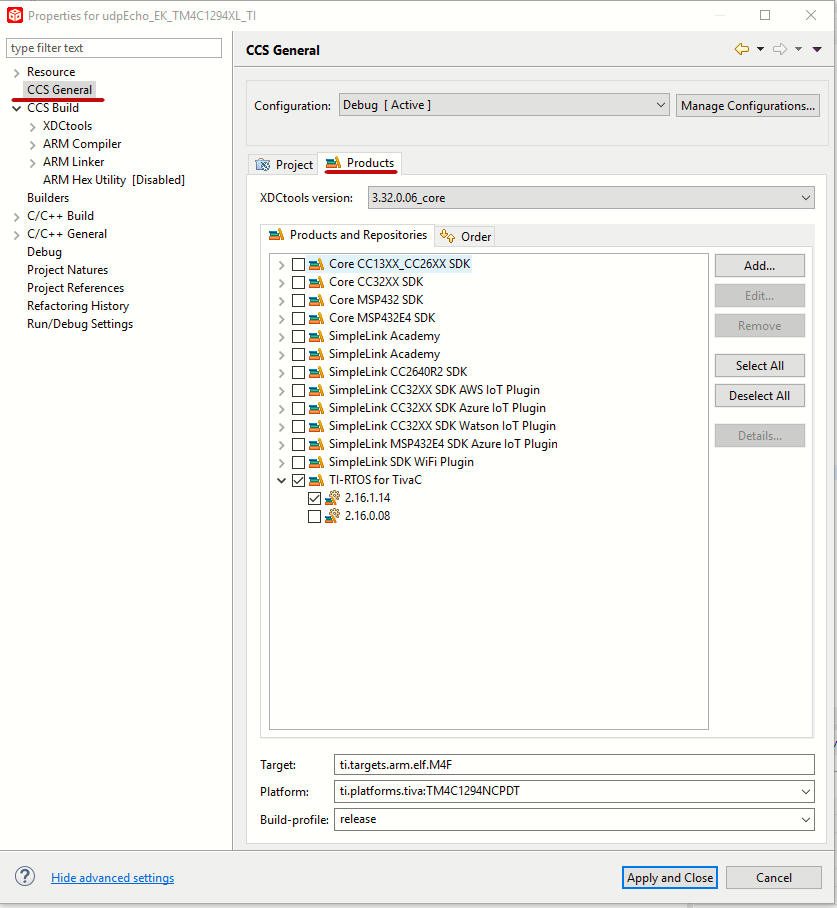Open Project Natures page
The image size is (837, 908).
pos(67,270)
